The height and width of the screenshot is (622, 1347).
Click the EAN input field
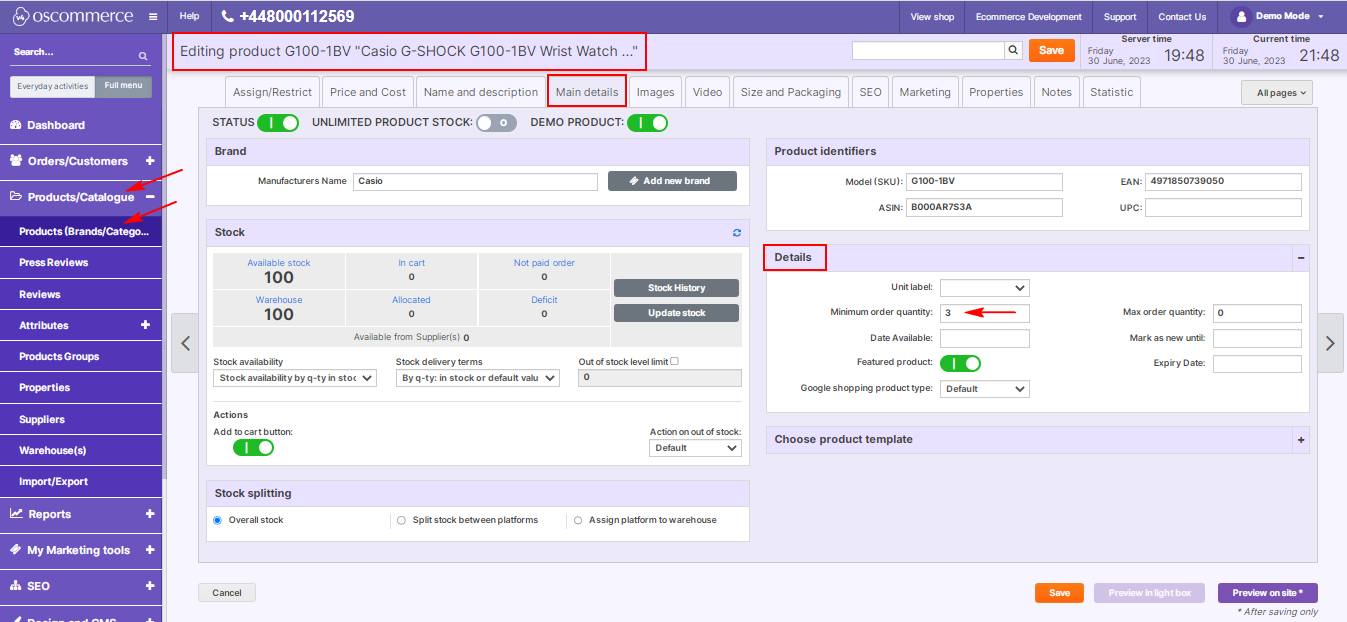click(x=1223, y=181)
